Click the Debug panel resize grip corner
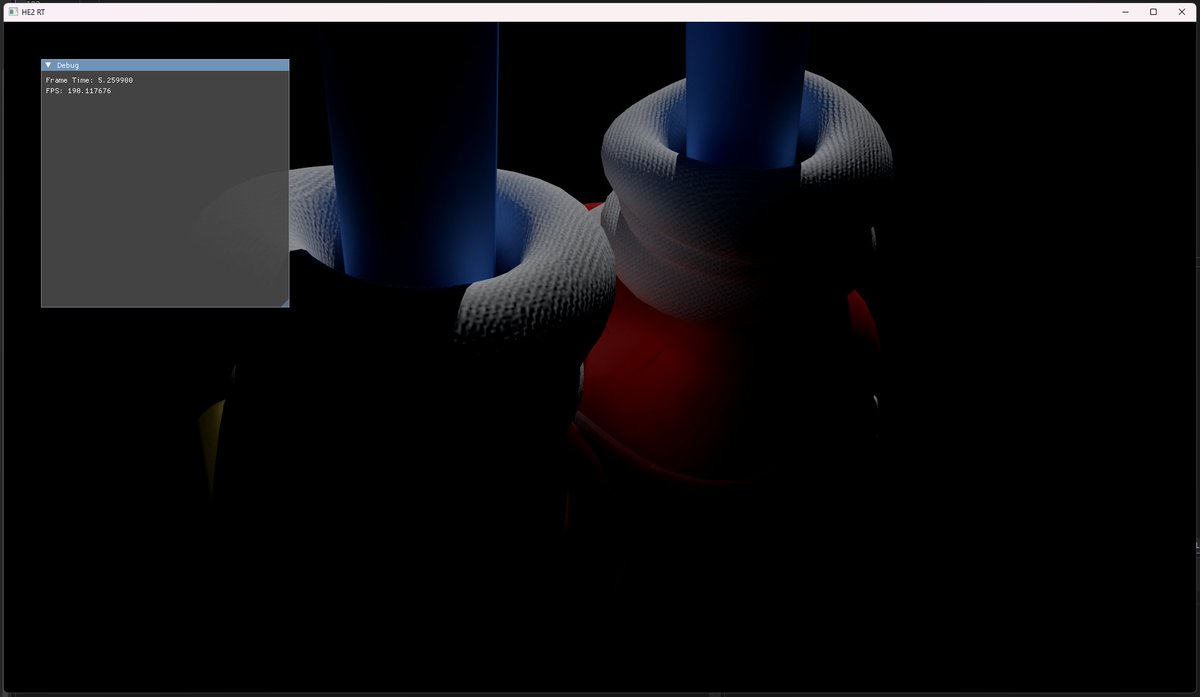The height and width of the screenshot is (697, 1200). point(284,302)
